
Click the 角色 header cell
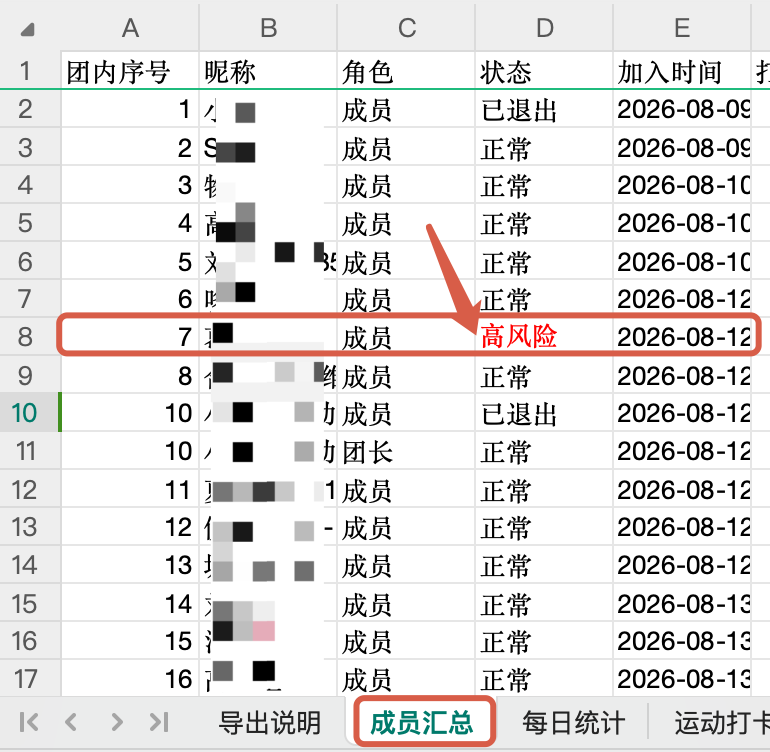406,71
